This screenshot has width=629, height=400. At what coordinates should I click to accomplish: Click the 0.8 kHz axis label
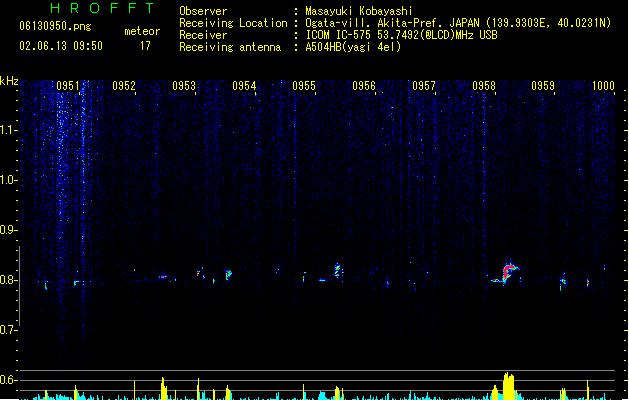coord(9,280)
